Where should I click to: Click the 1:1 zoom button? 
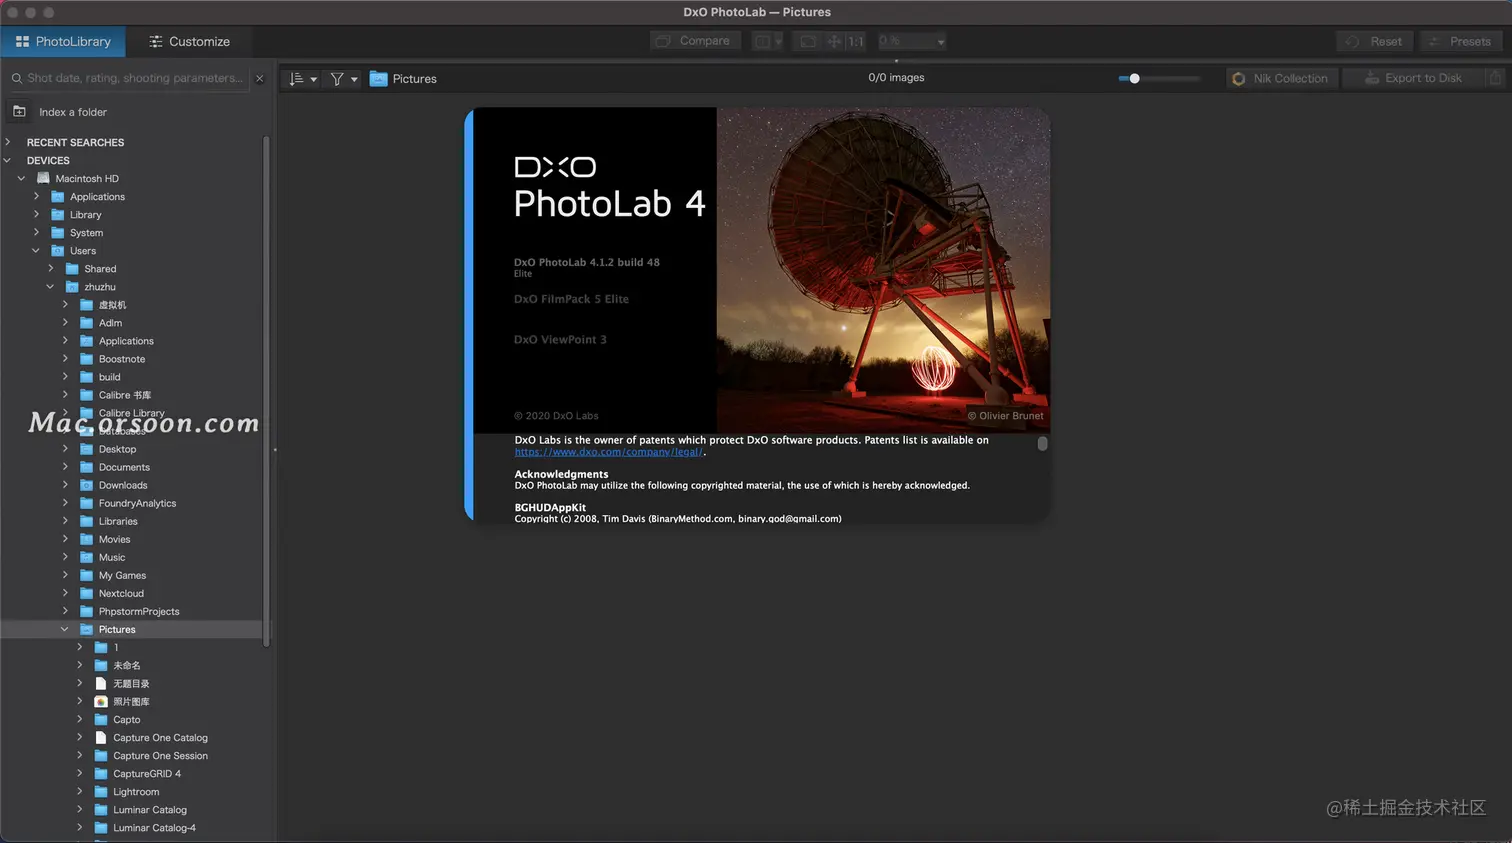pyautogui.click(x=855, y=41)
